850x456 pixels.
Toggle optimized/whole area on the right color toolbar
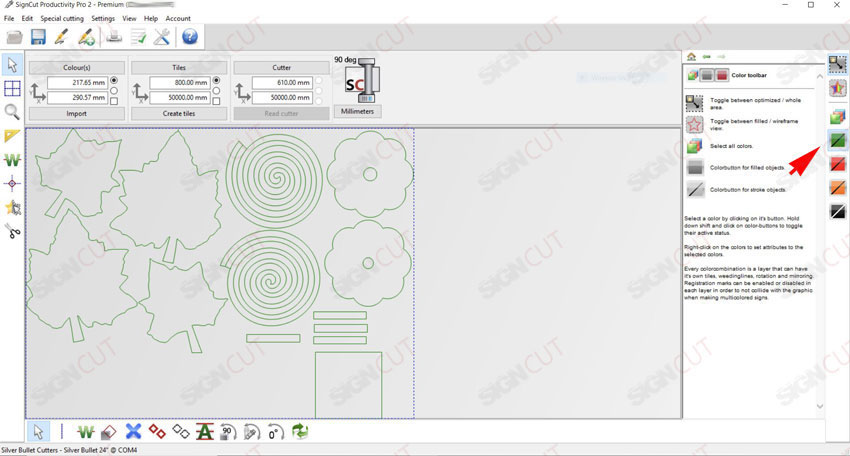(x=838, y=64)
